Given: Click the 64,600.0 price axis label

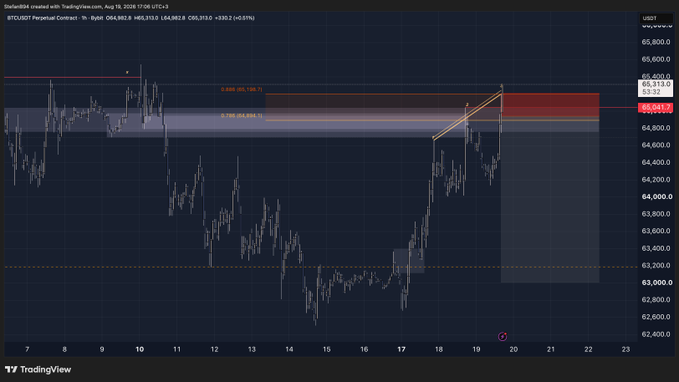Looking at the screenshot, I should click(x=656, y=145).
